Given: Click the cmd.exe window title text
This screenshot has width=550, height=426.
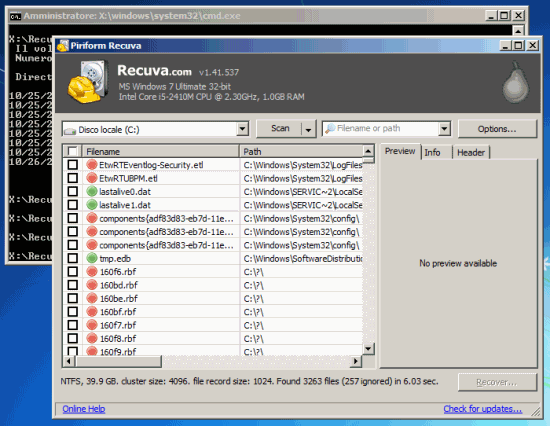Looking at the screenshot, I should point(132,16).
